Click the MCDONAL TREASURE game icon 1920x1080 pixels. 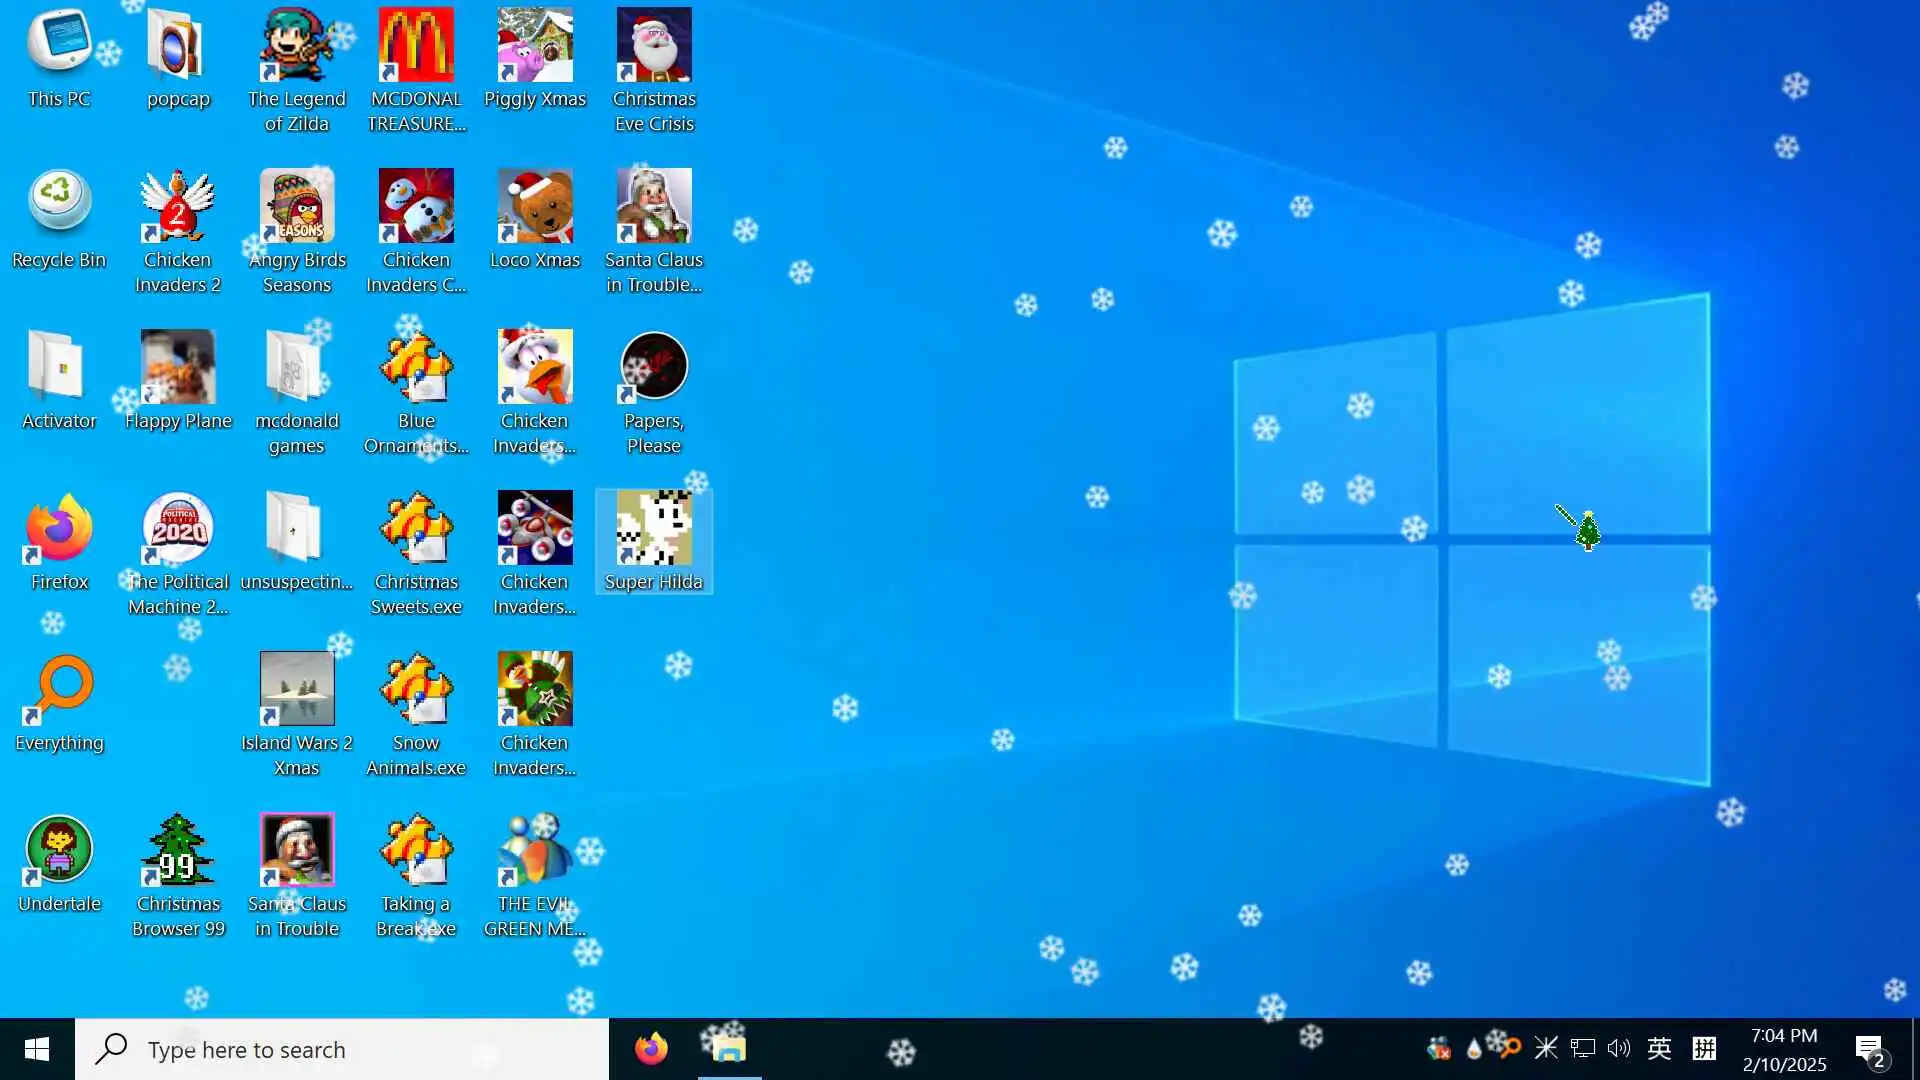(x=416, y=46)
